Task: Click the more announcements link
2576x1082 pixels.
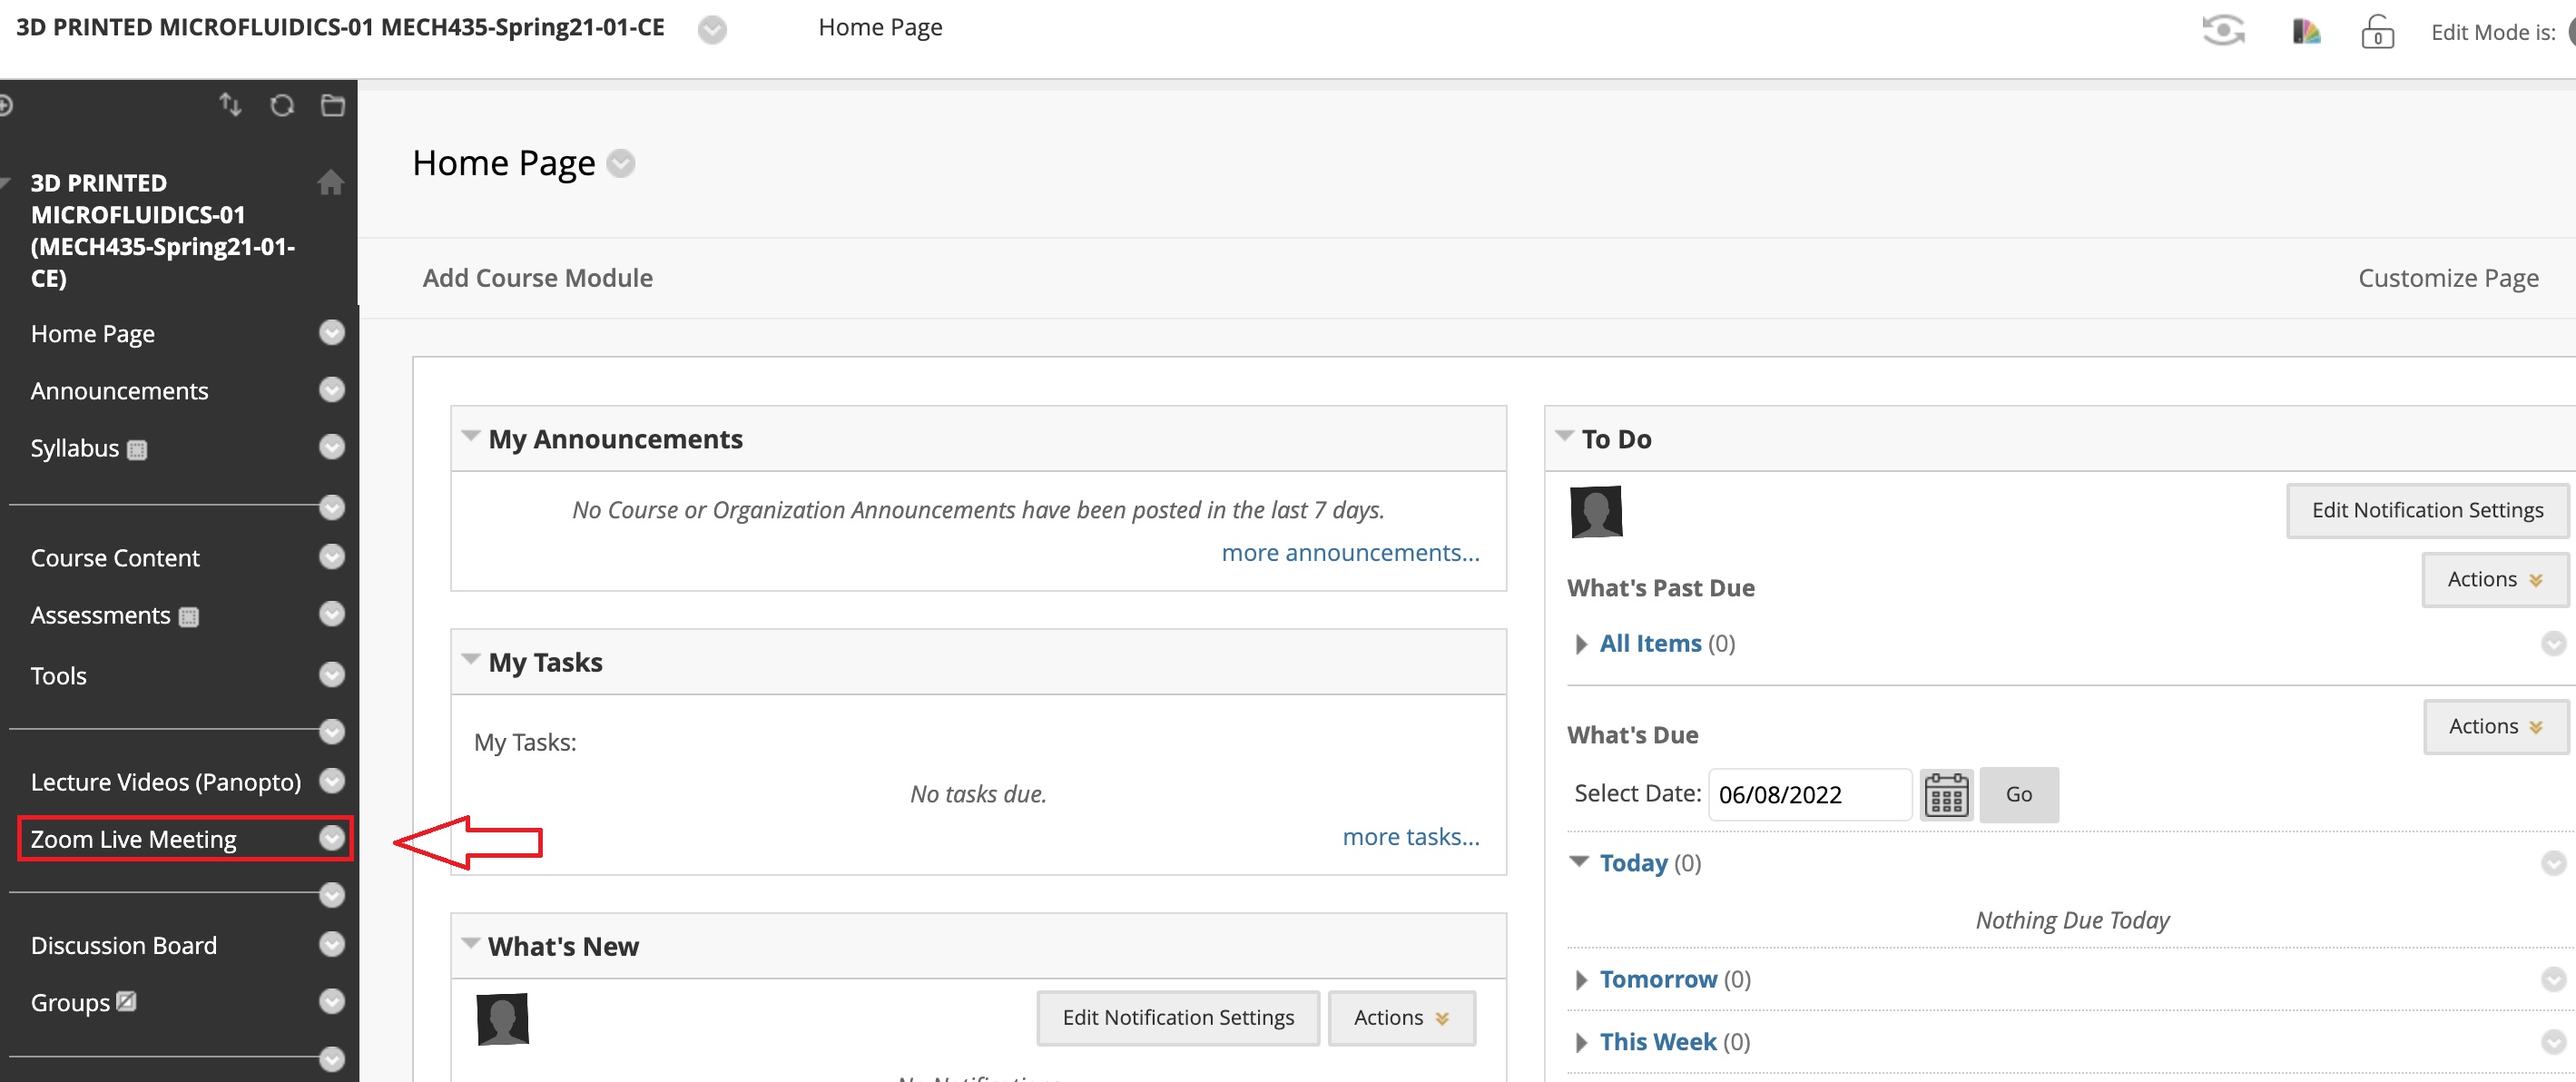Action: pyautogui.click(x=1349, y=553)
